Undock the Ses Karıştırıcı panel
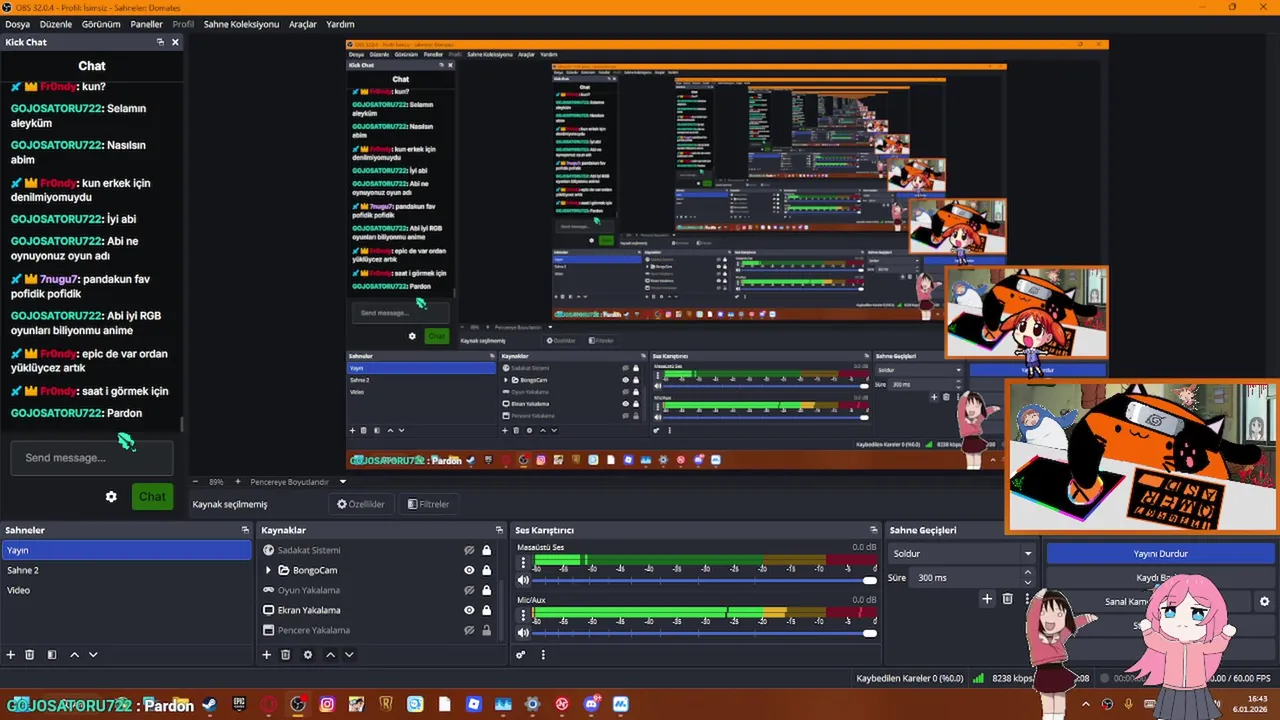 874,530
